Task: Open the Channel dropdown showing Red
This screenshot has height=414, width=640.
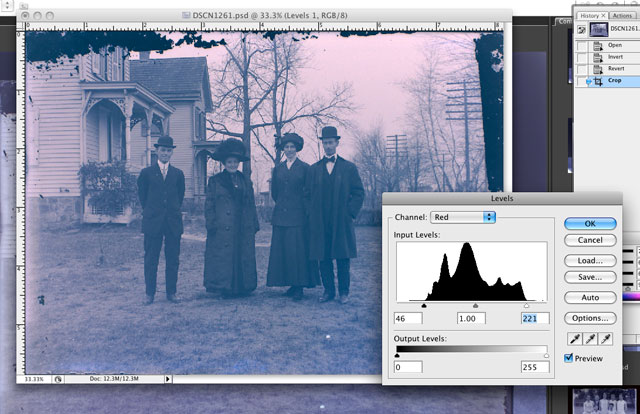Action: click(x=463, y=217)
